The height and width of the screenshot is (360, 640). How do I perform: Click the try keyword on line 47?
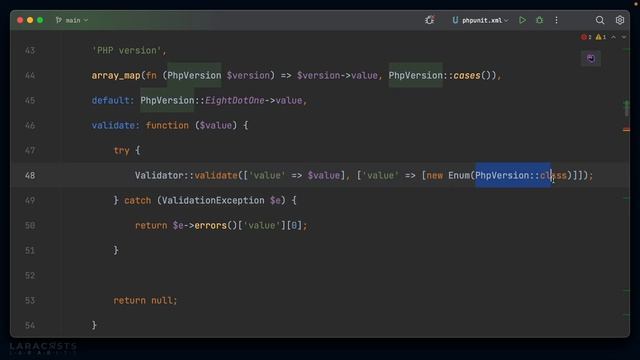[122, 151]
